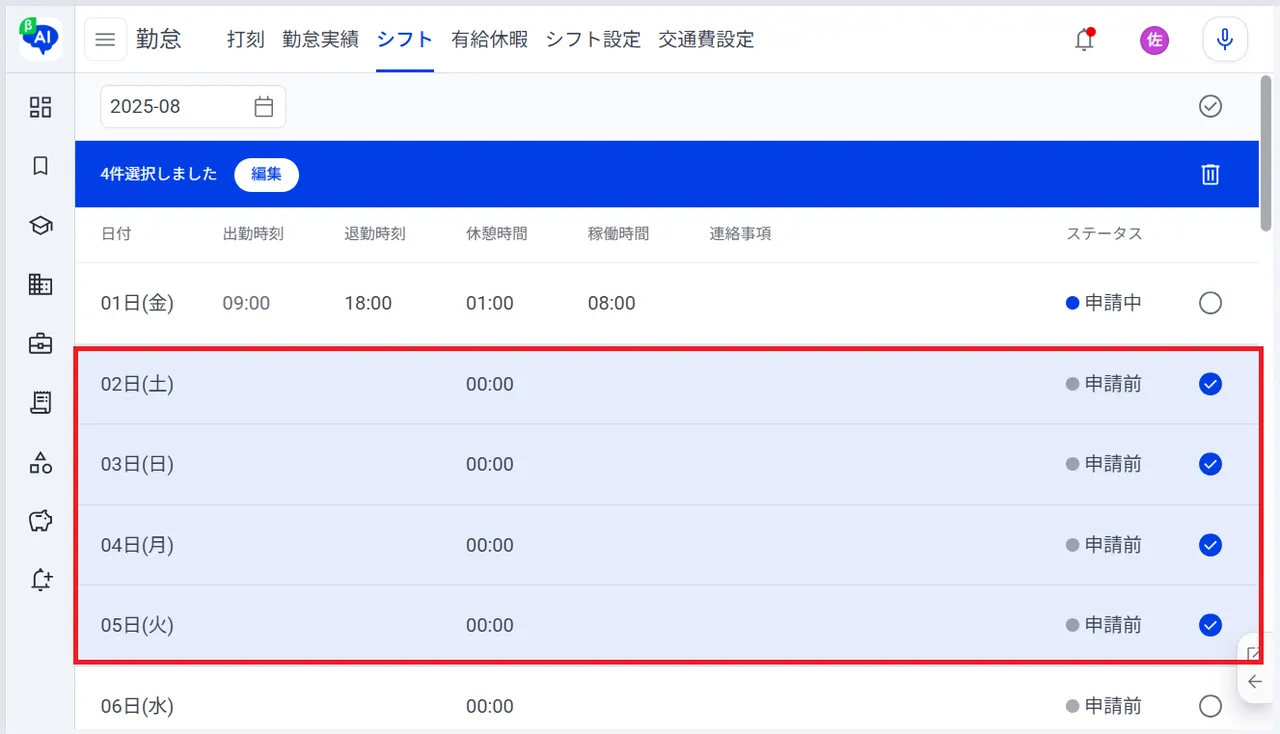1280x734 pixels.
Task: Click the 申請中 status on 01日(金)
Action: (x=1104, y=303)
